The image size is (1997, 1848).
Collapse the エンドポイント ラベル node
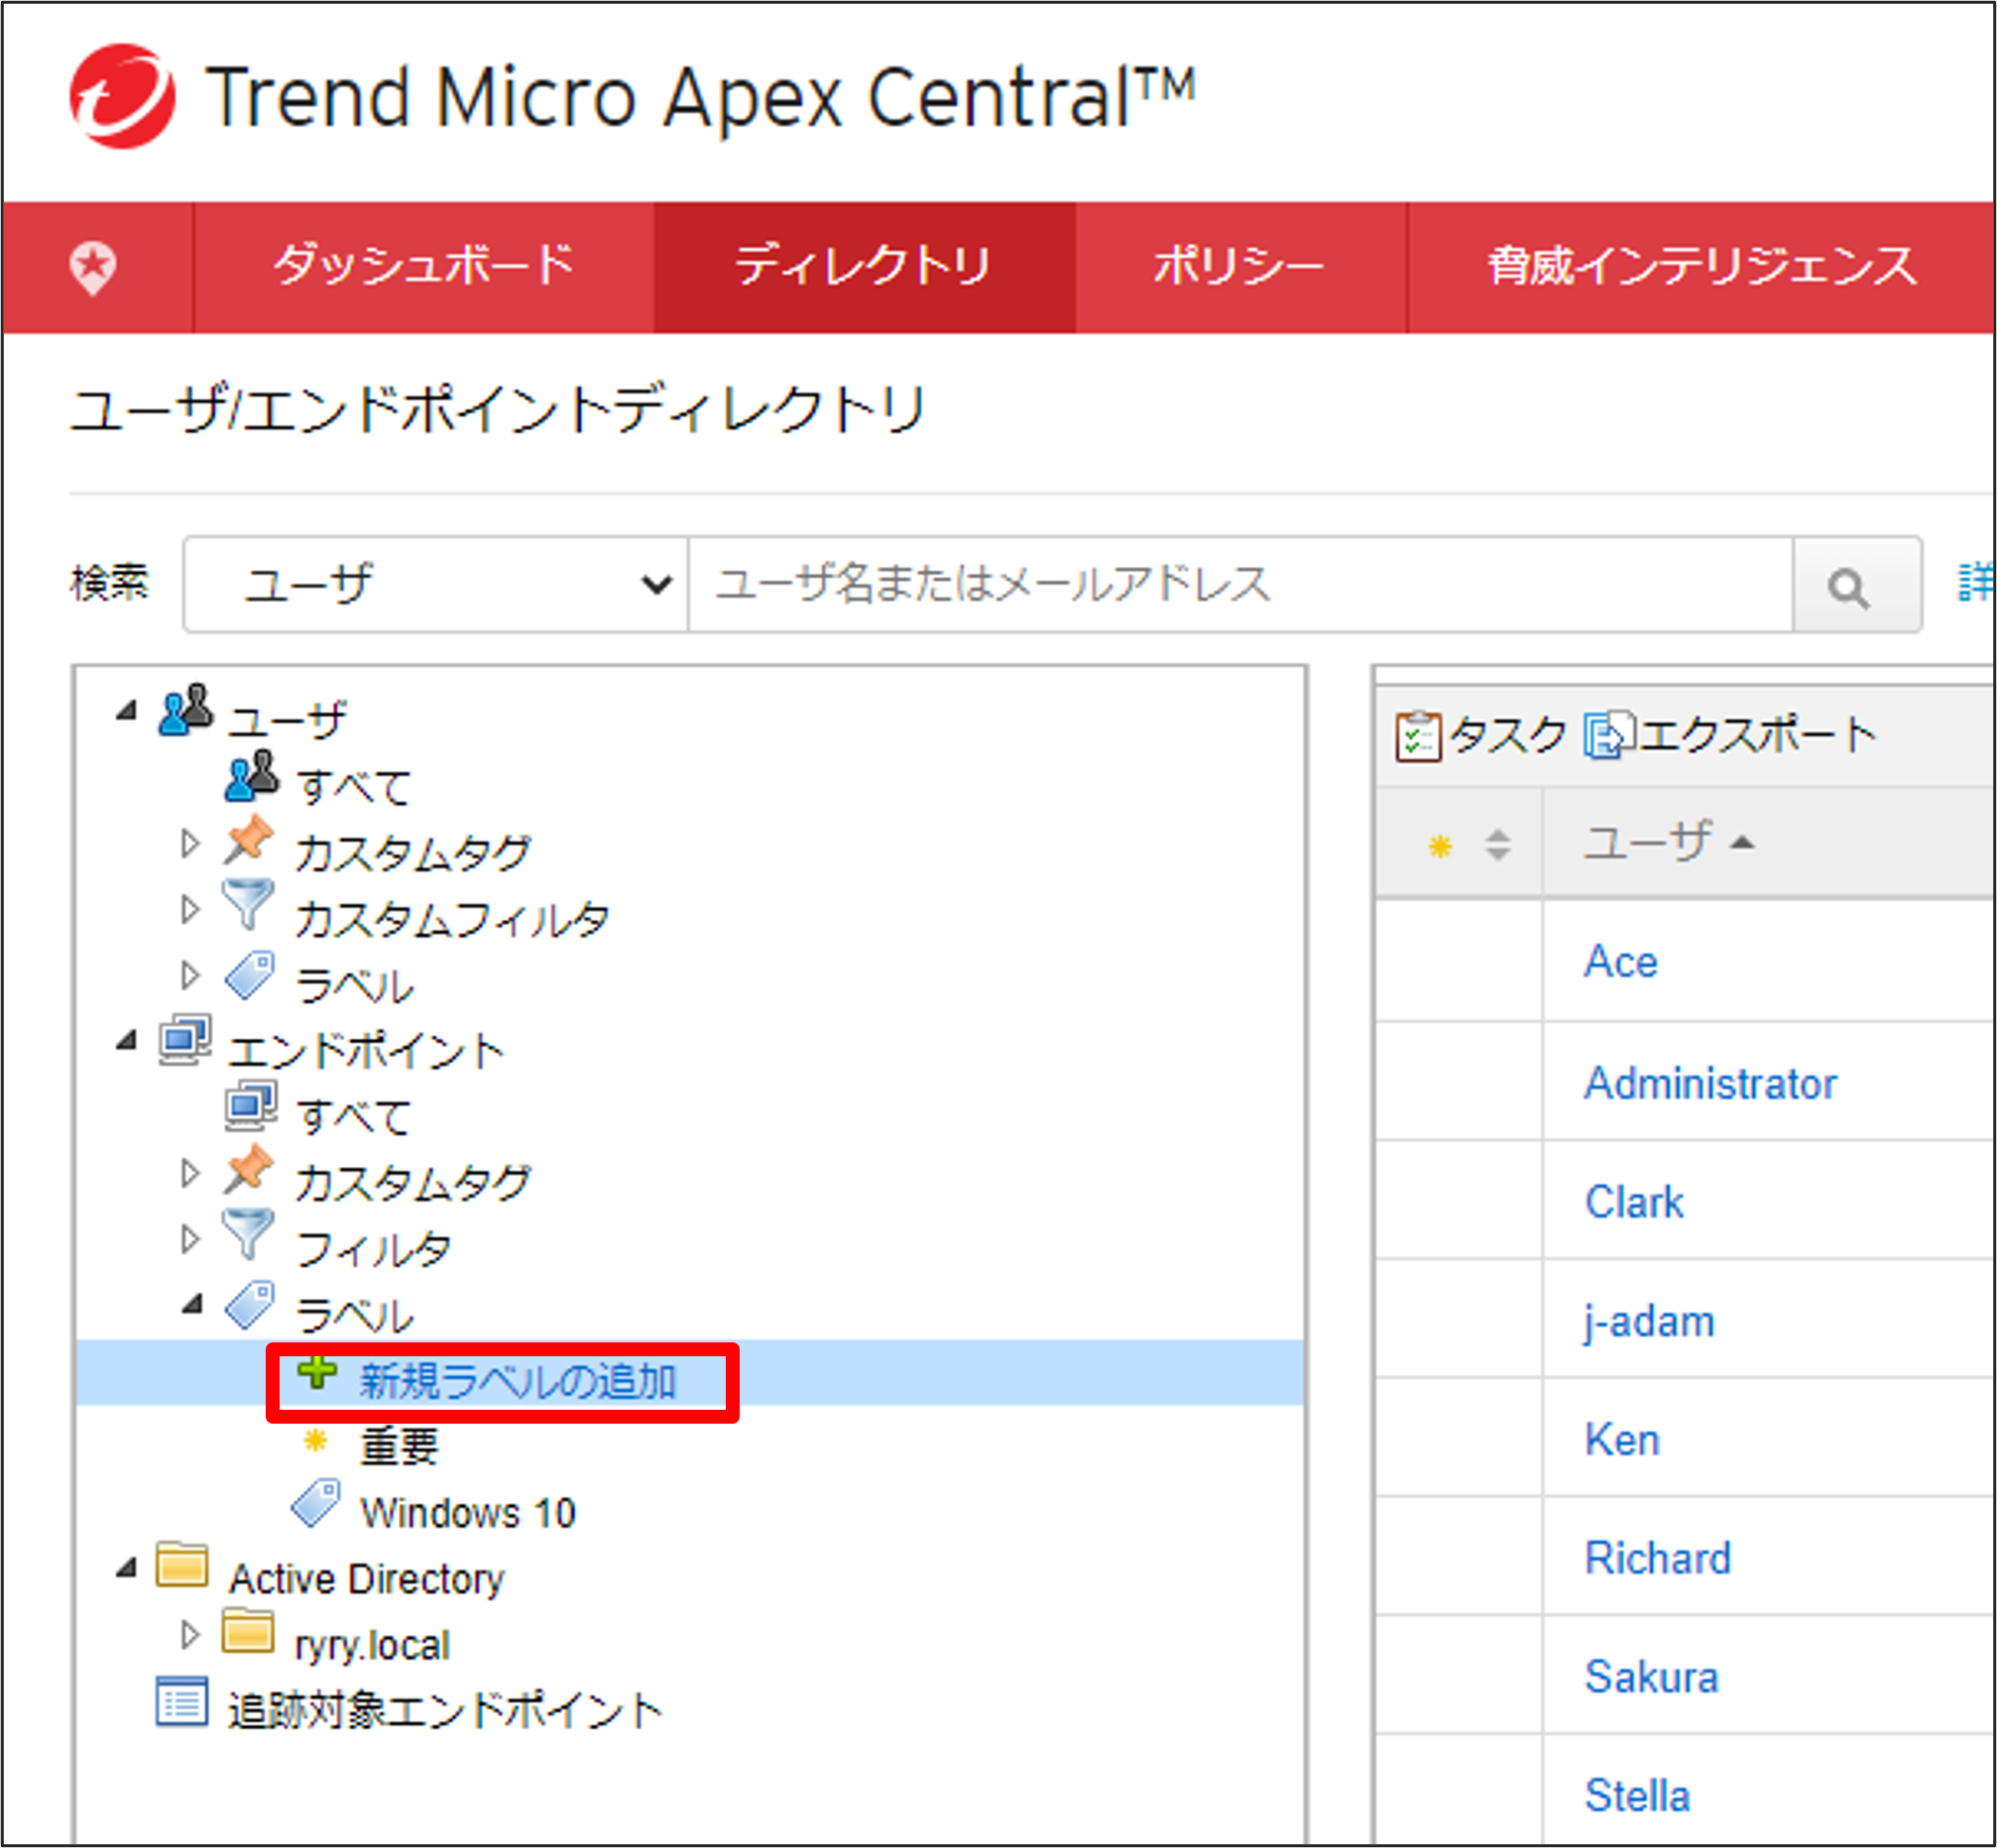192,1306
